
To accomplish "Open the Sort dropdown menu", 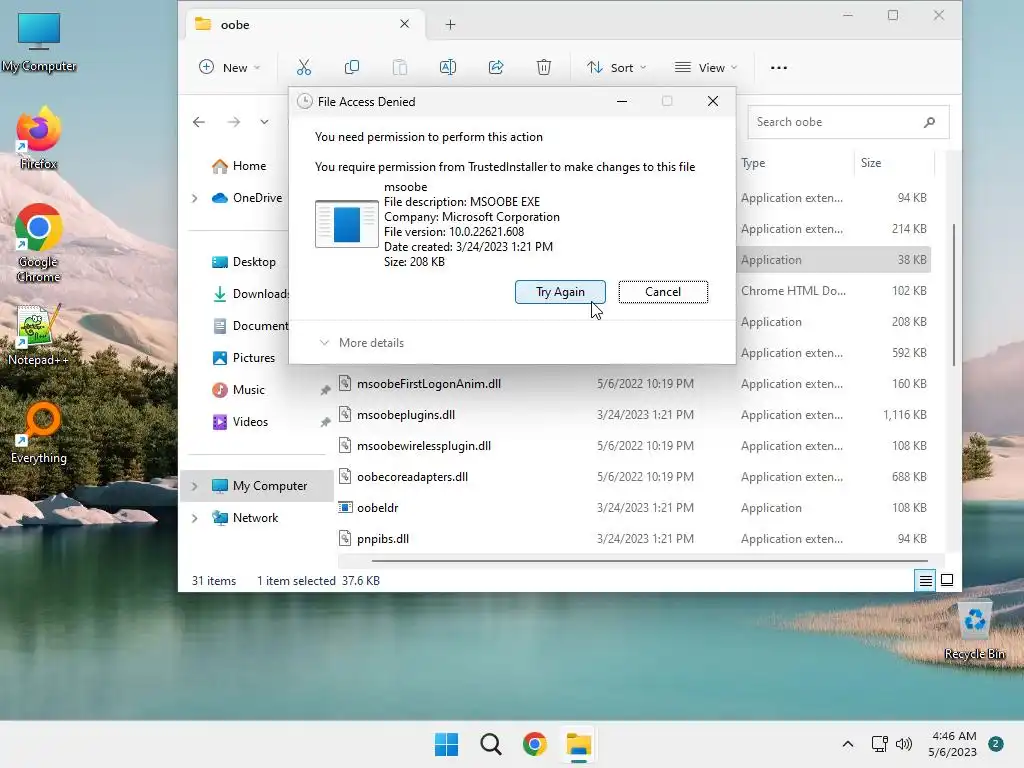I will 616,67.
